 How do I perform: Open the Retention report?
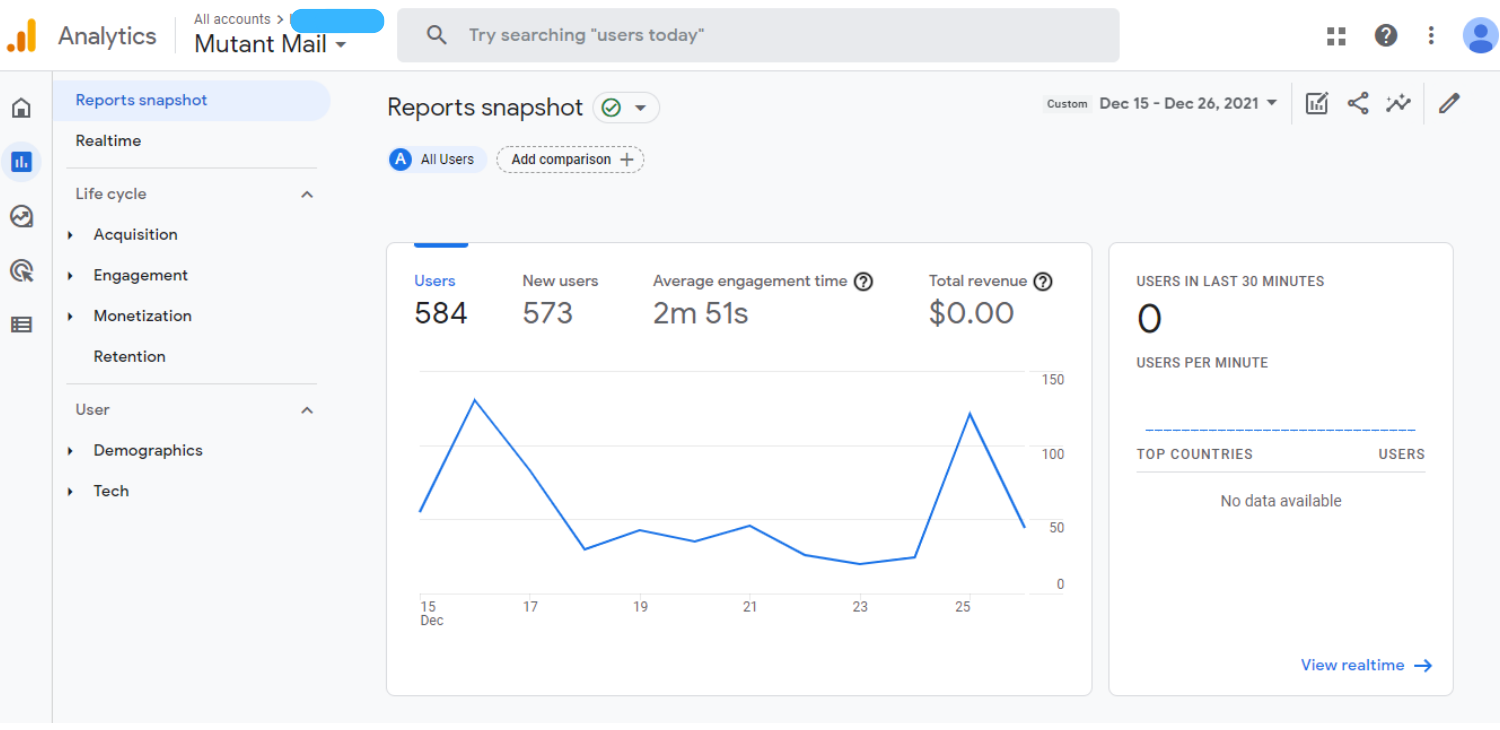(x=129, y=356)
